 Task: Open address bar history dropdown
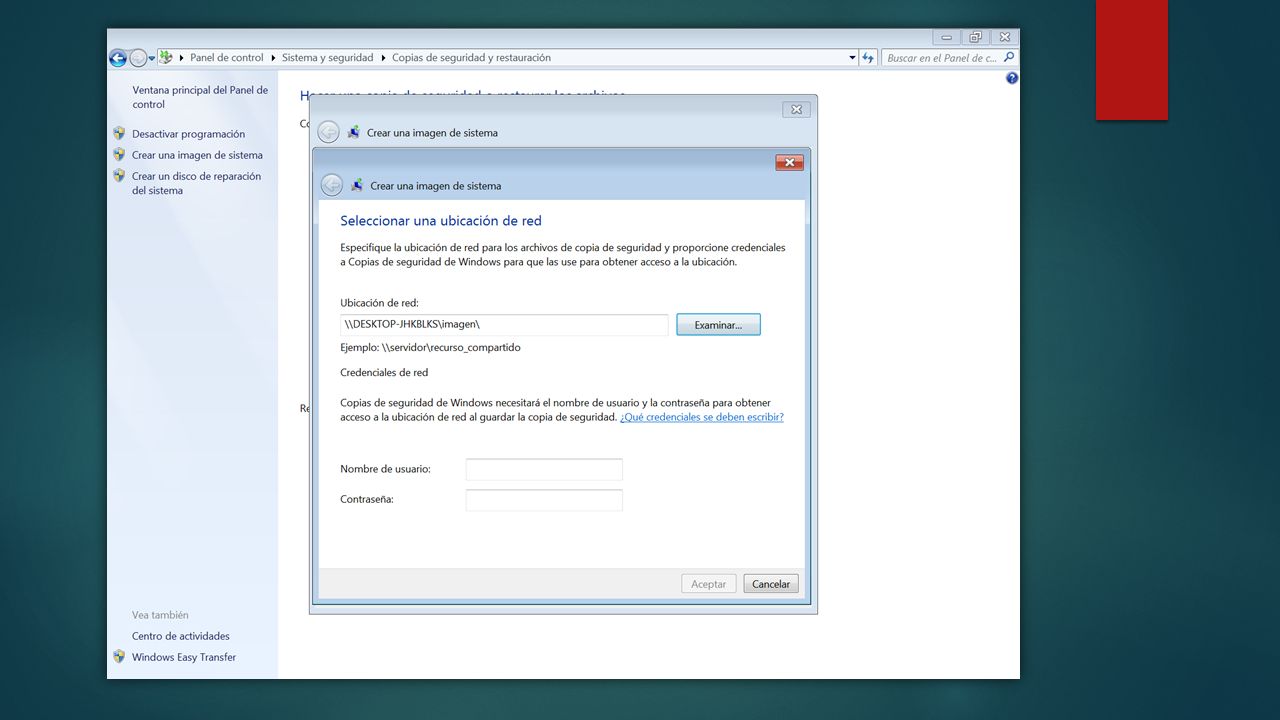(x=852, y=58)
